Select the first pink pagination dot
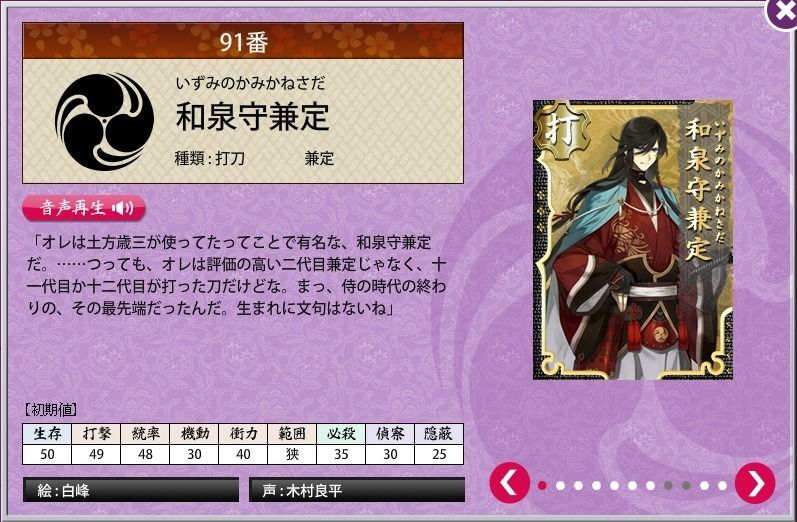The height and width of the screenshot is (522, 797). [x=542, y=485]
